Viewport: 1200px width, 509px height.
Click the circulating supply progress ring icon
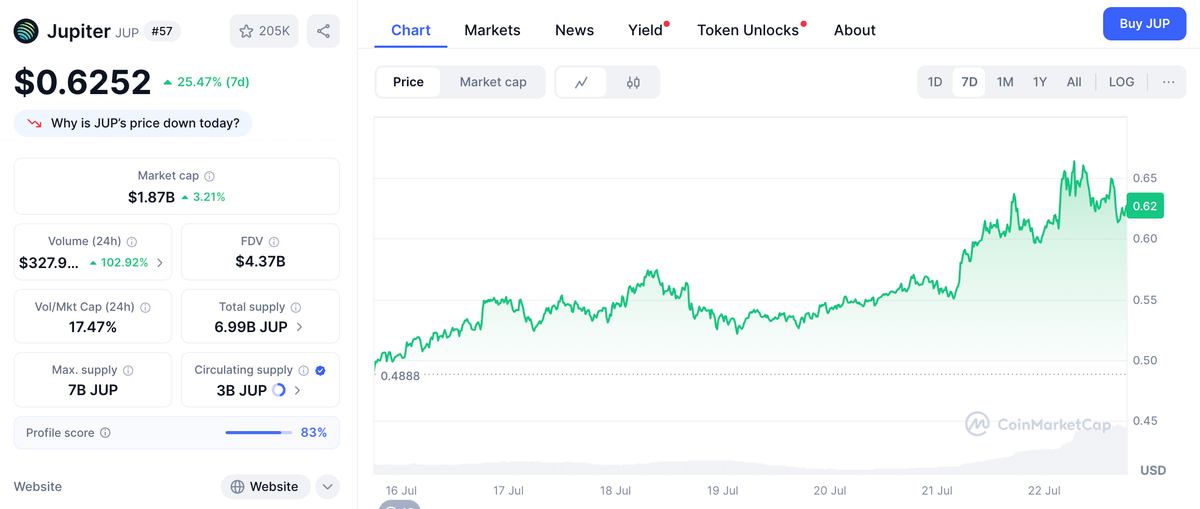tap(279, 391)
